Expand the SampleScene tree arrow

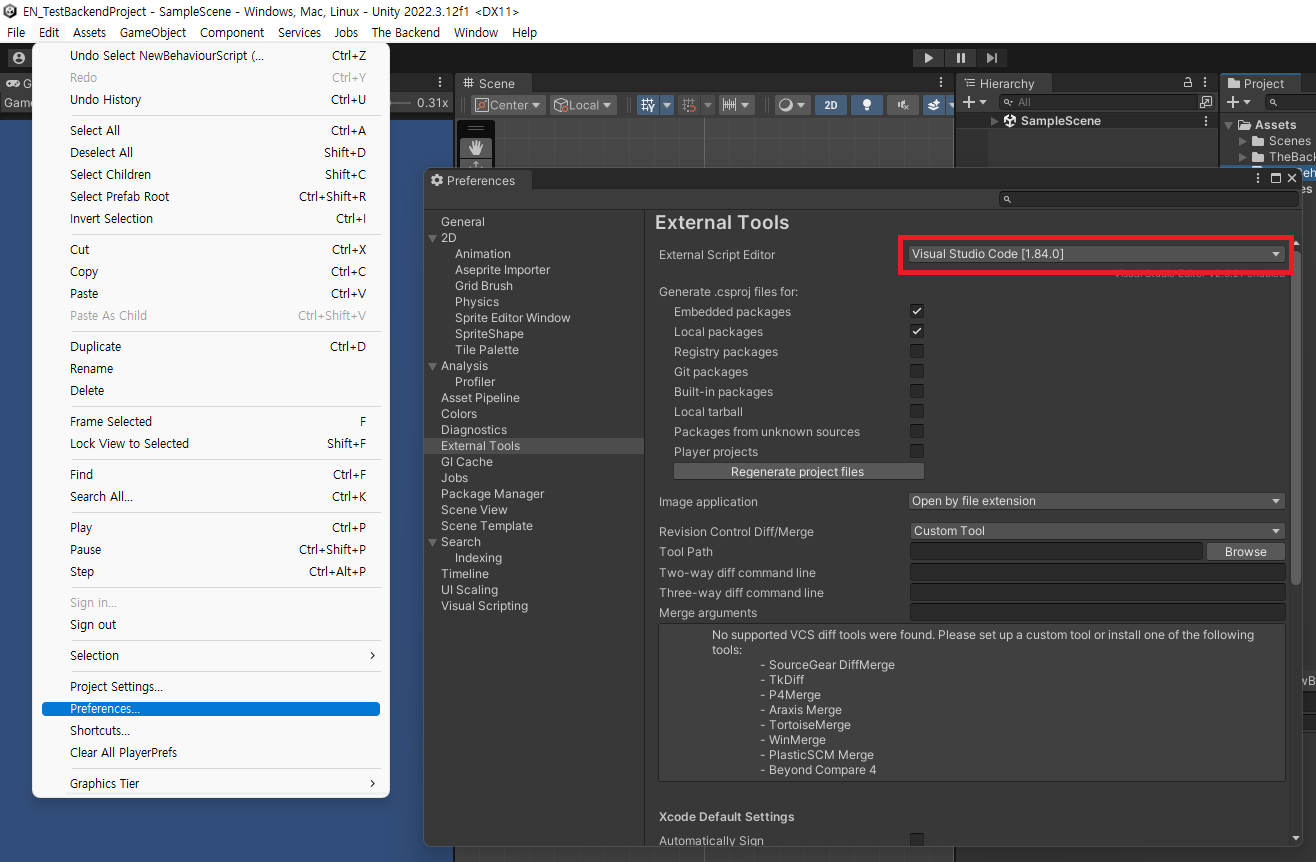point(994,121)
